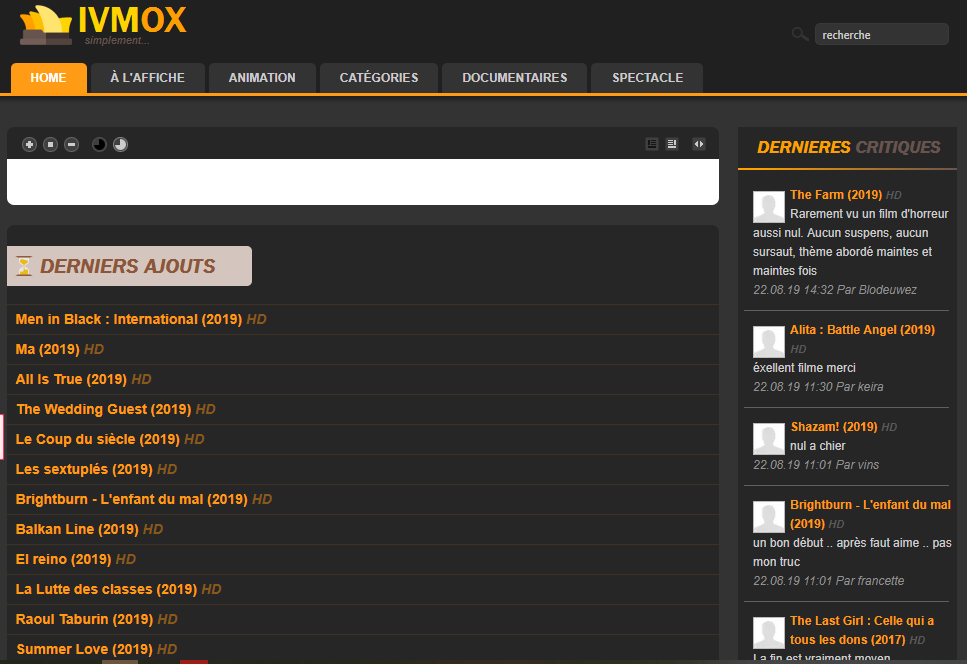Image resolution: width=967 pixels, height=664 pixels.
Task: Open the SPECTACLE tab
Action: (x=647, y=78)
